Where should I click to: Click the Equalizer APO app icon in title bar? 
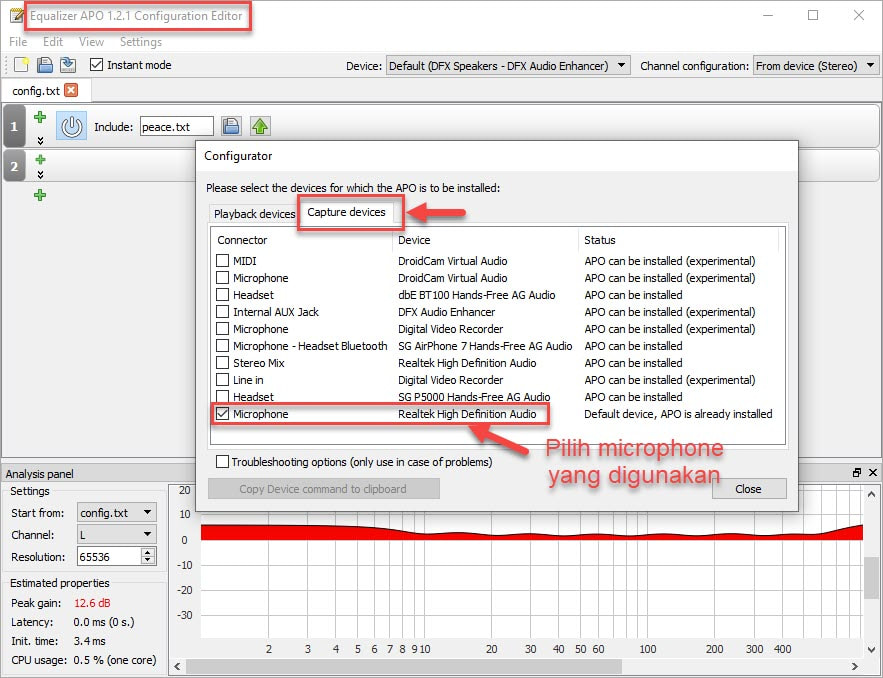pos(16,15)
